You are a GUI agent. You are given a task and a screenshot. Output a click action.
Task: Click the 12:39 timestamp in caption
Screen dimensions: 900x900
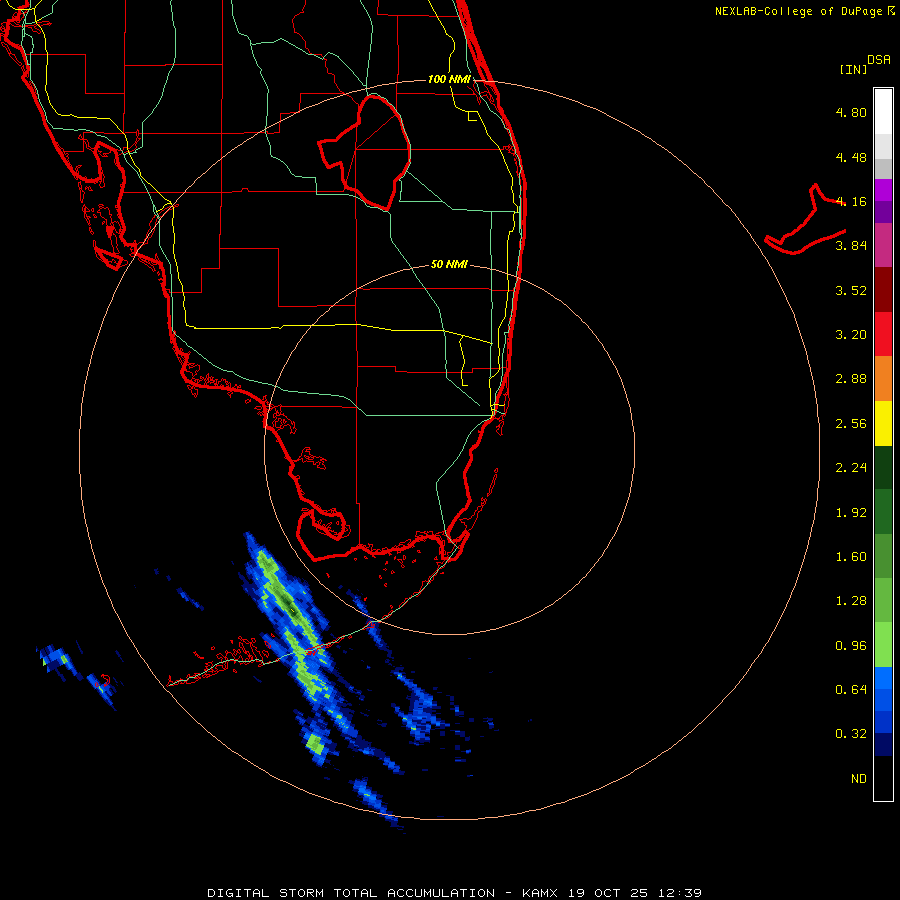coord(680,893)
